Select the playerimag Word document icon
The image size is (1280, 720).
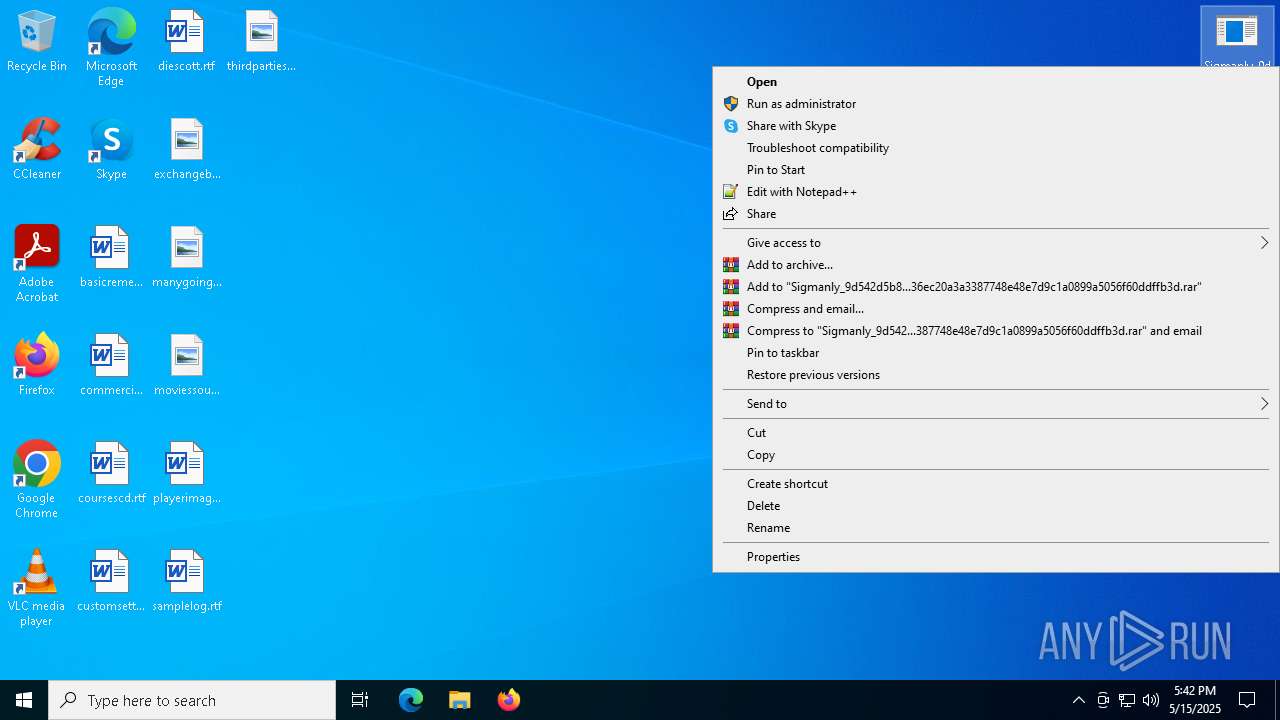pos(187,474)
